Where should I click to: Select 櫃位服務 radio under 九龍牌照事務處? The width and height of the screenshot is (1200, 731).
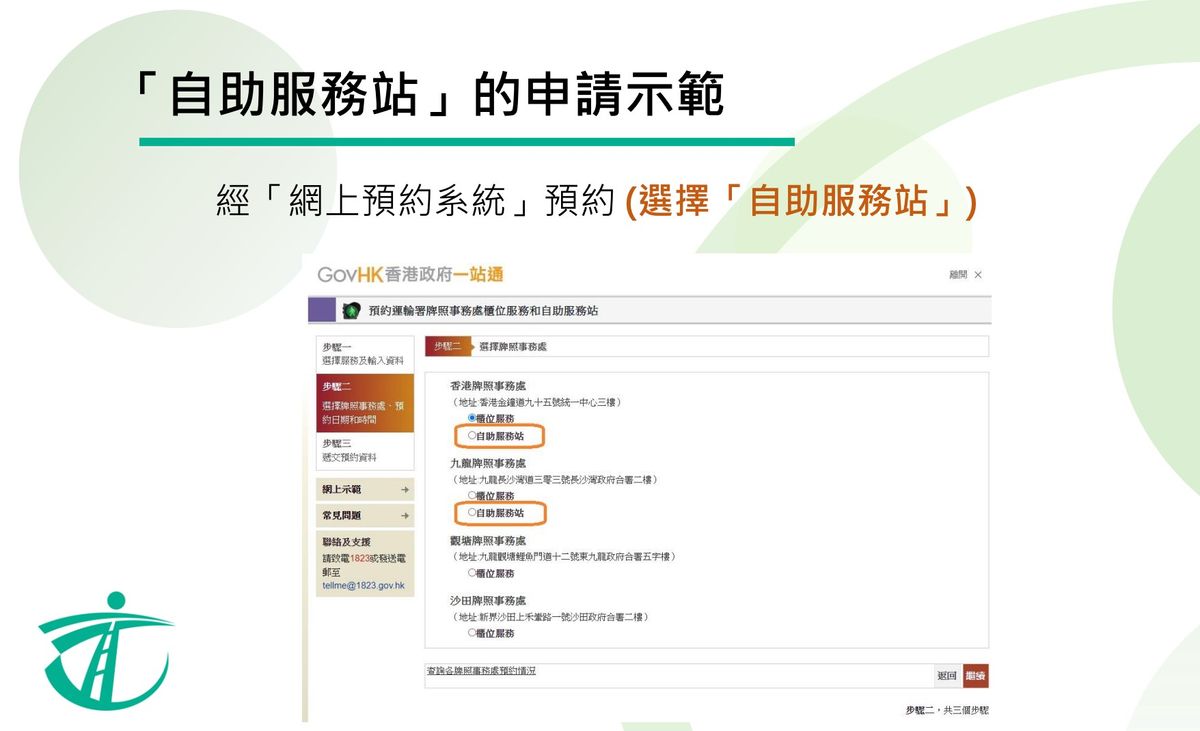[472, 495]
